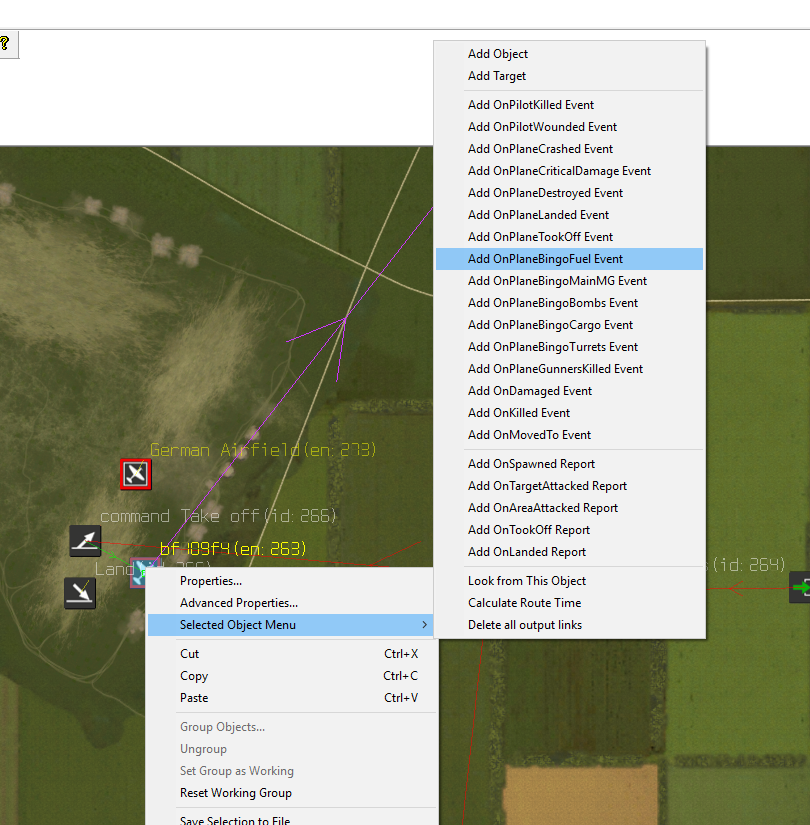Select Add OnPlaneCrashed Event
Screen dimensions: 810x825
[x=569, y=149]
